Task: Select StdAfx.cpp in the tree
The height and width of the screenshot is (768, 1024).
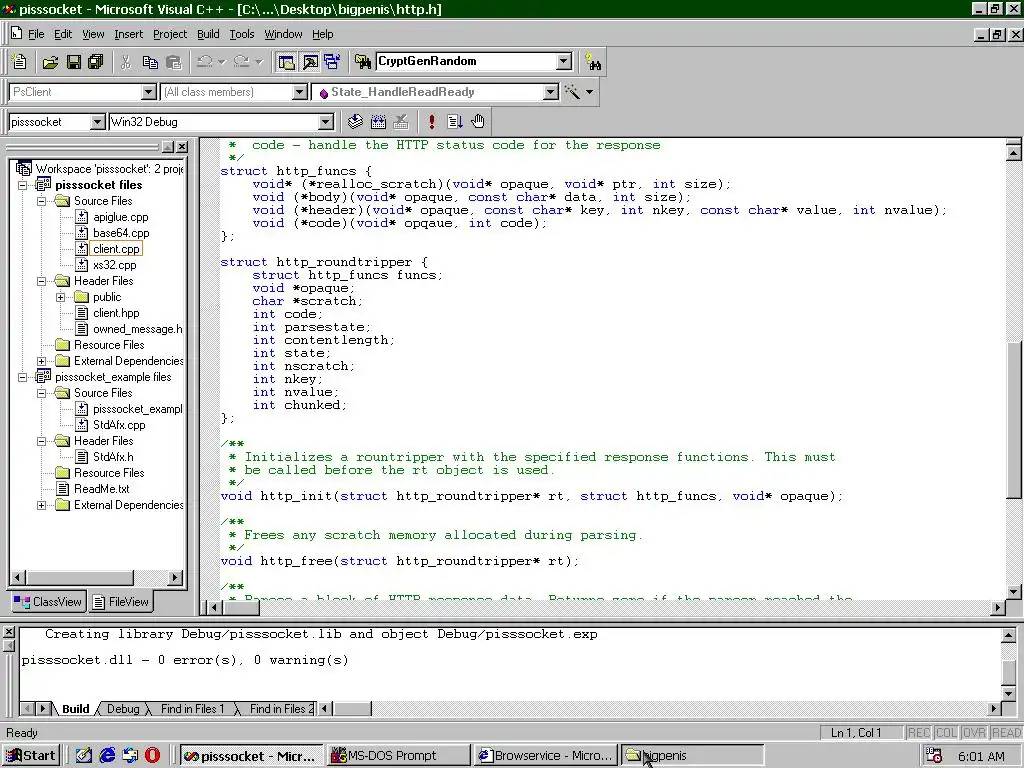Action: click(119, 425)
